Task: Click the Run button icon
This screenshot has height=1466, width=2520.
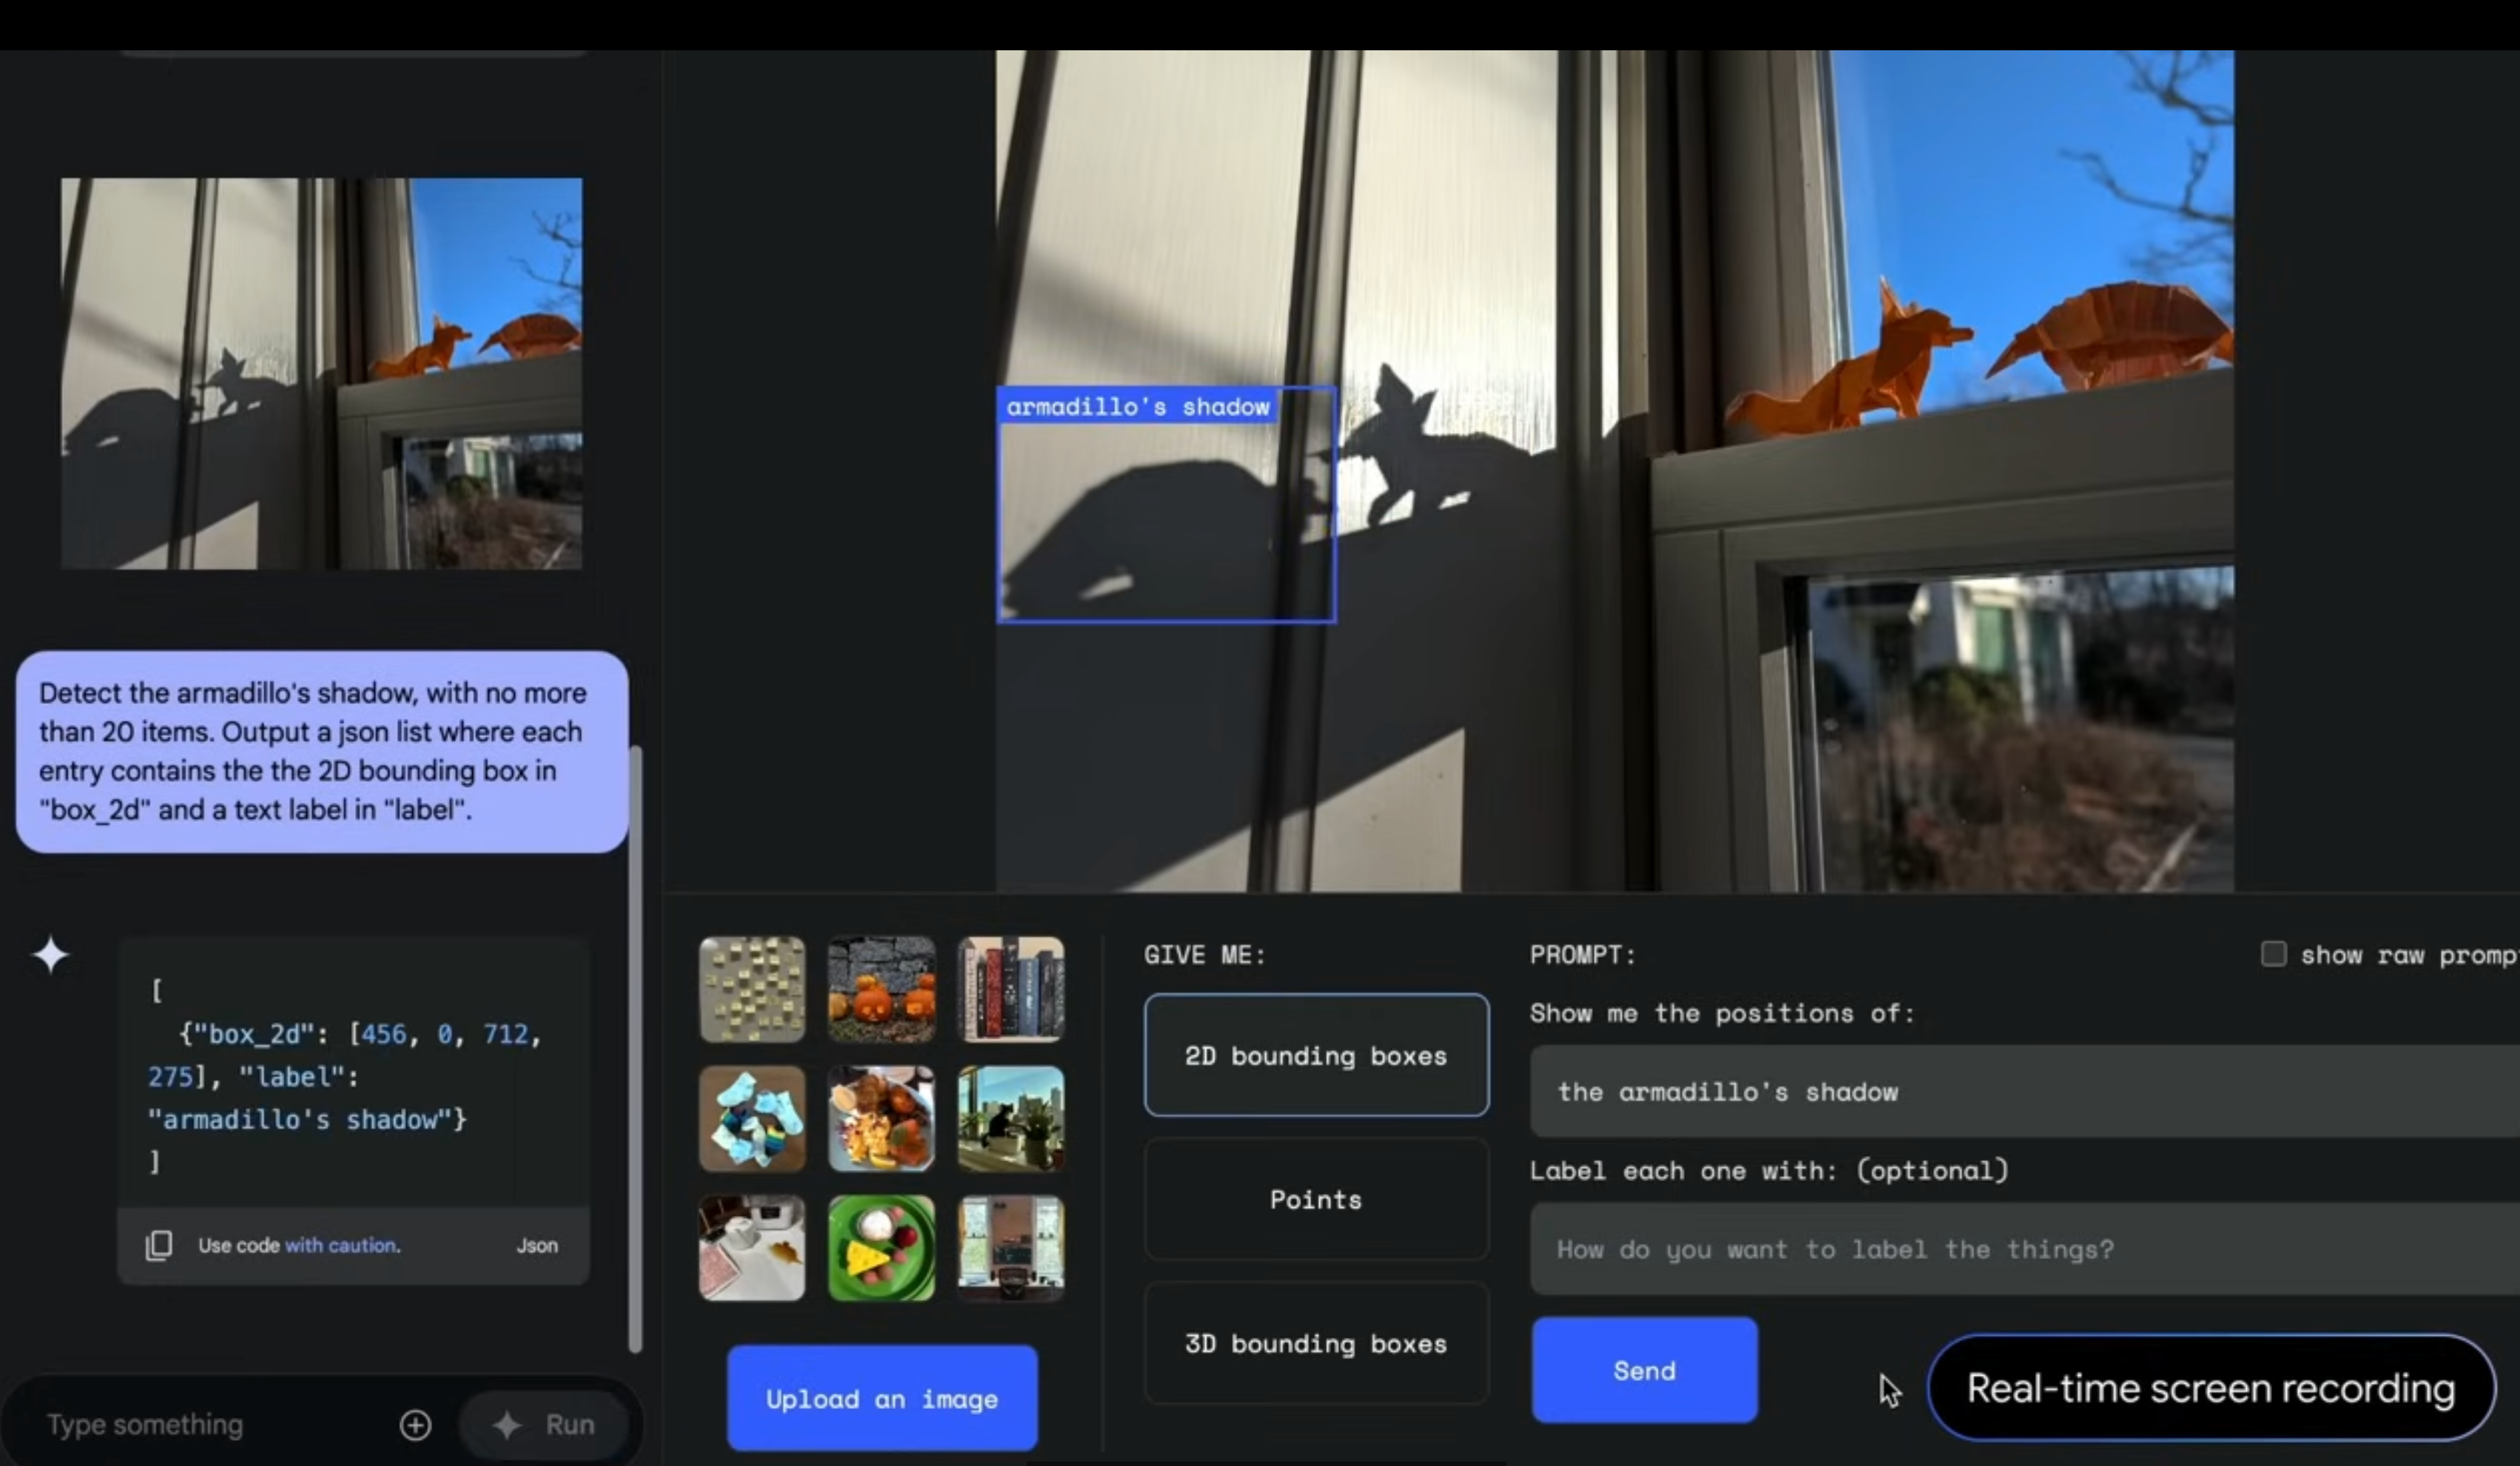Action: click(505, 1422)
